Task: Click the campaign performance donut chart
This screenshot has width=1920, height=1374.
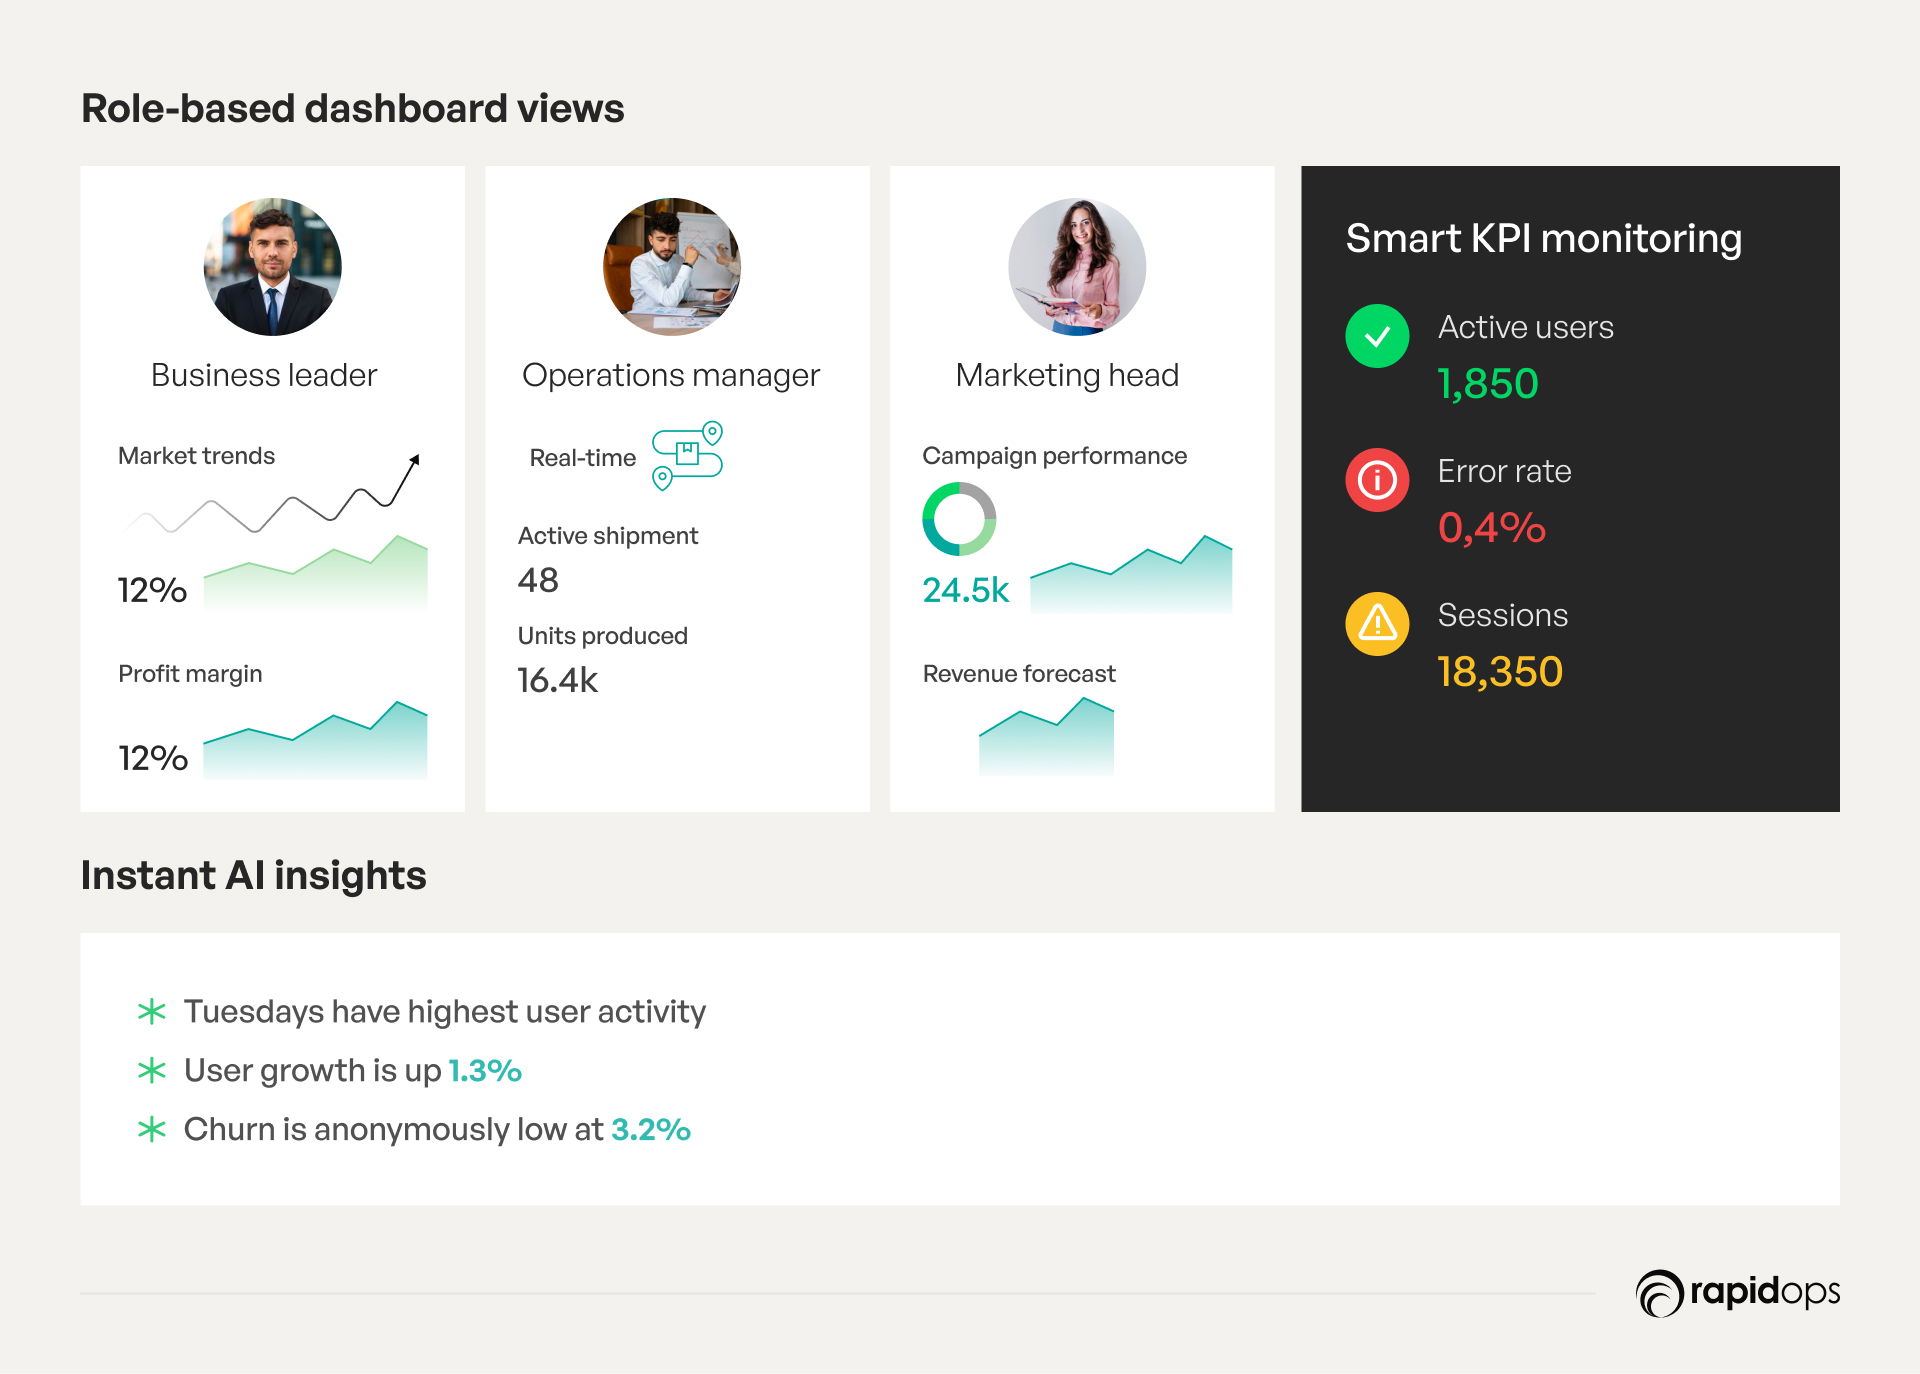Action: (959, 519)
